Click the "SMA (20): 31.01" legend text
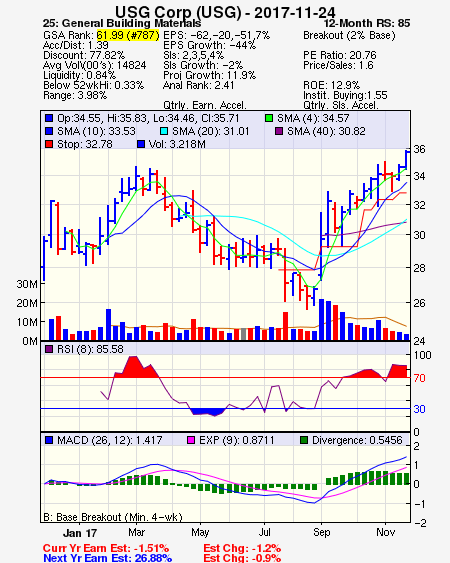This screenshot has width=450, height=563. (210, 131)
